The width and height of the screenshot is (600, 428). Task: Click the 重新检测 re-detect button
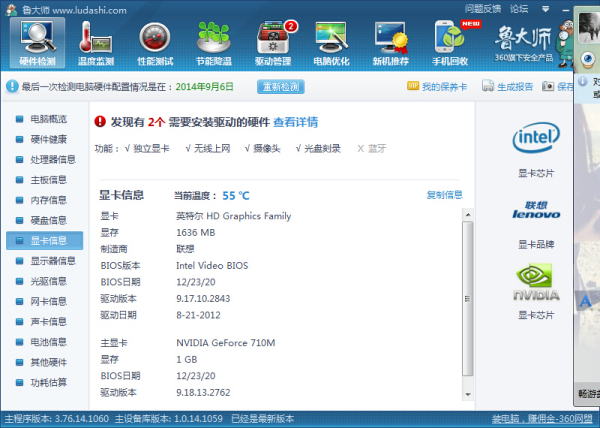(x=280, y=86)
